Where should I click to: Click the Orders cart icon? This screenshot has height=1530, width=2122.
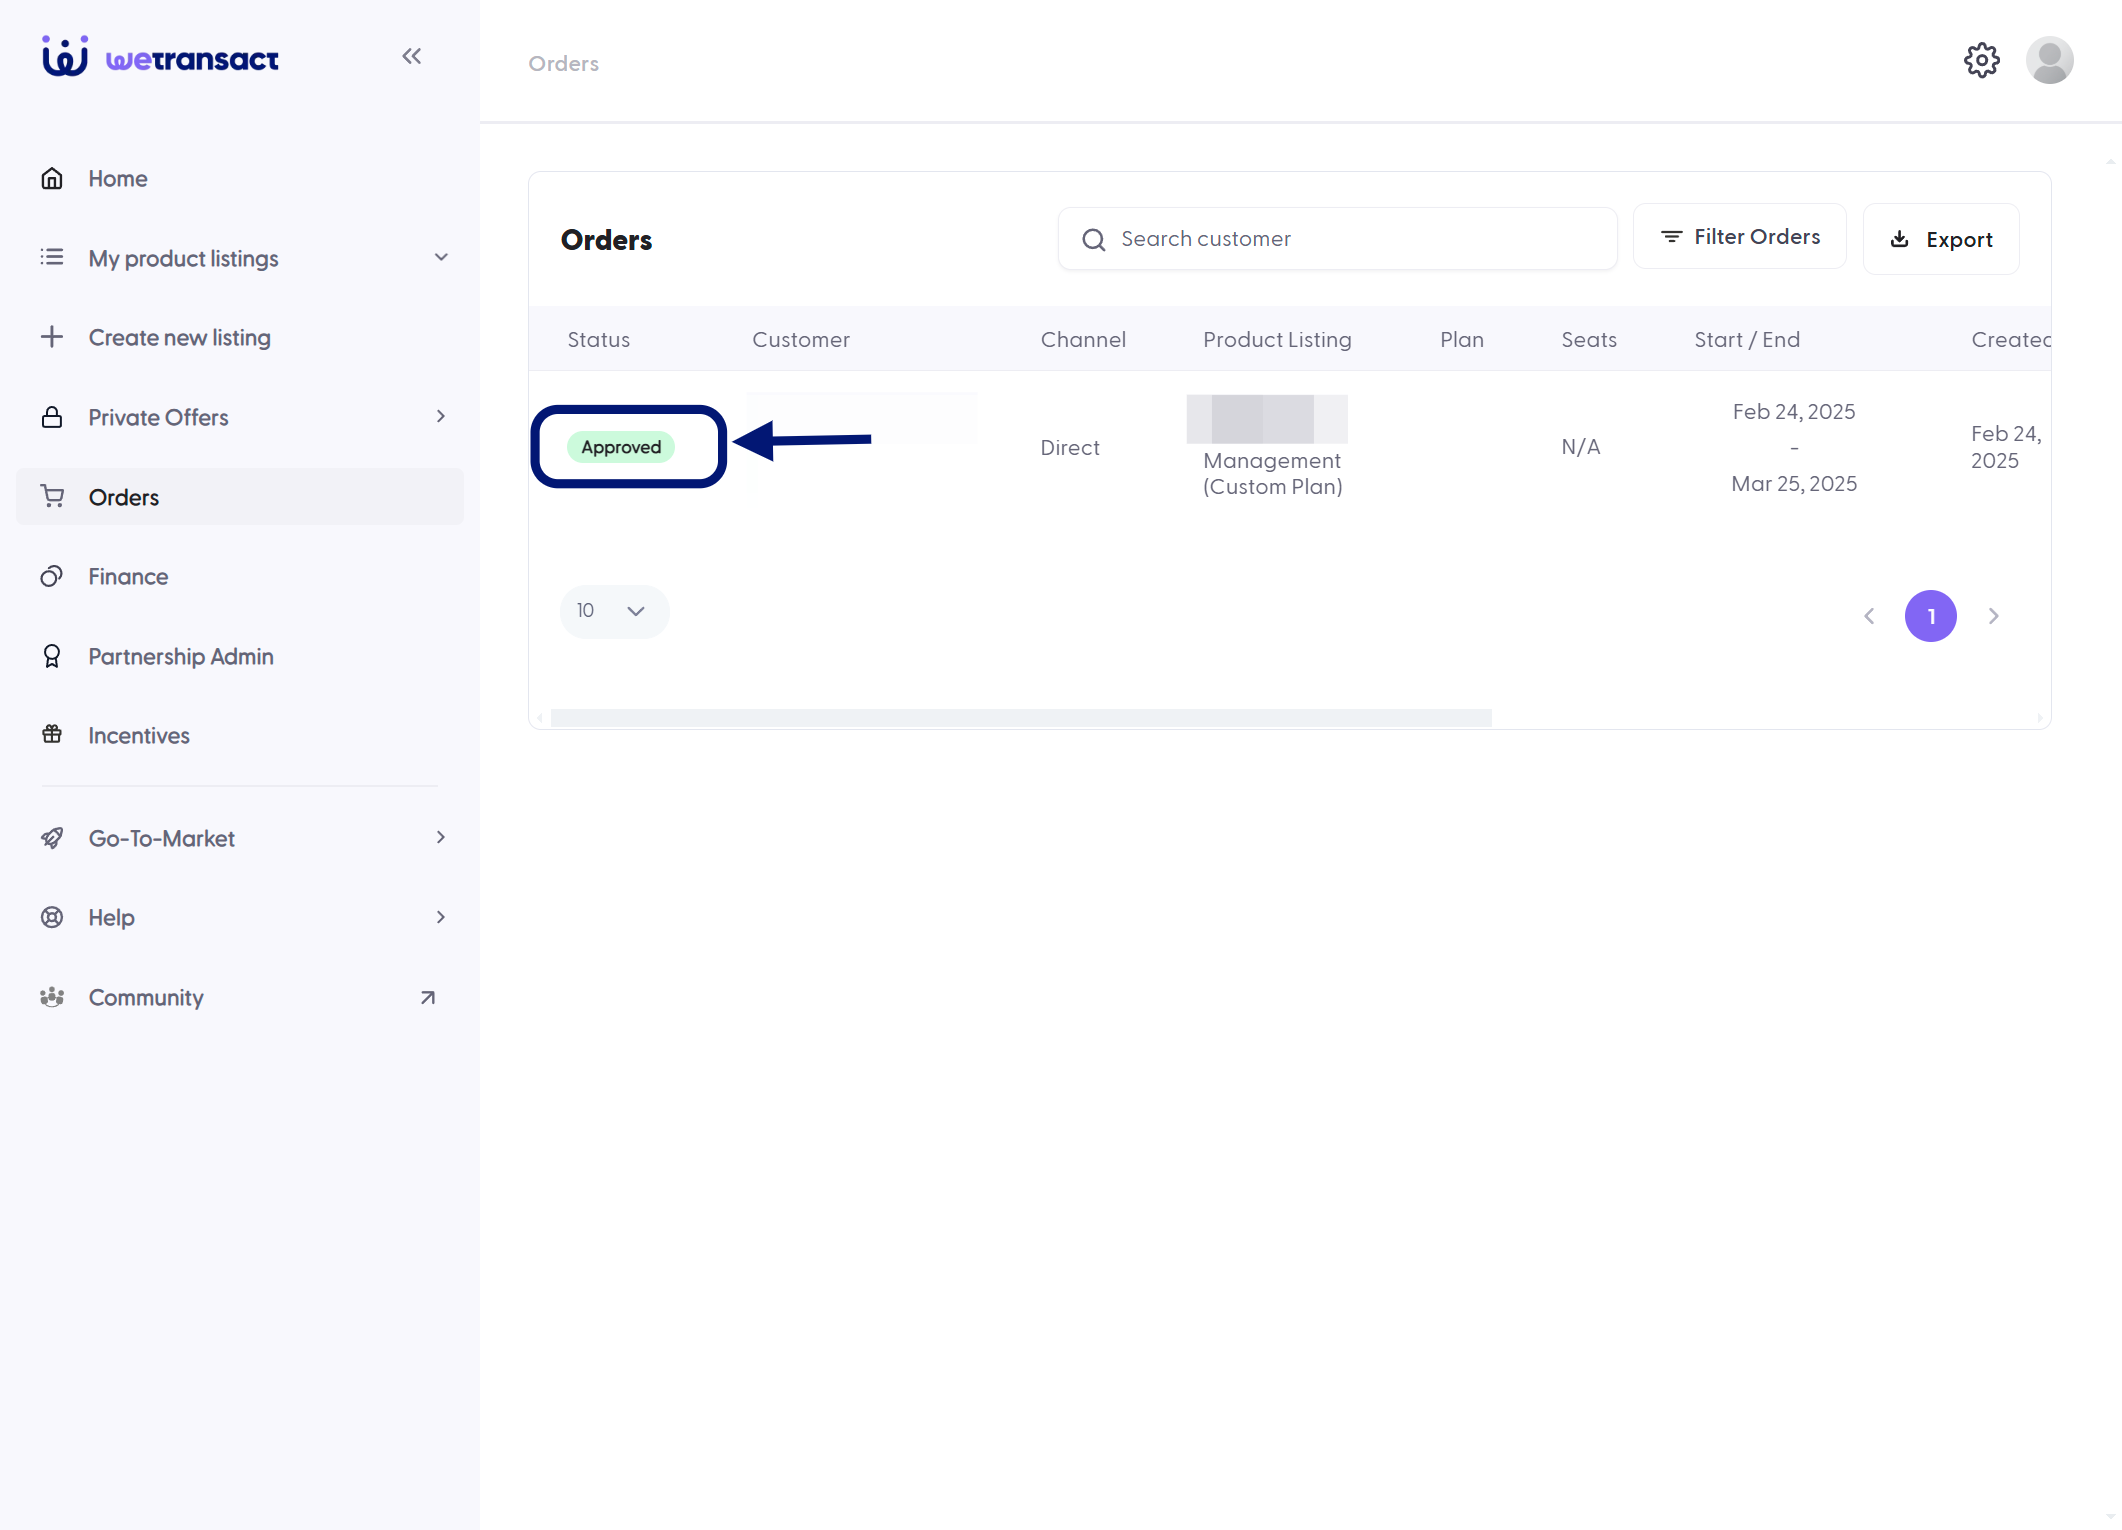point(52,496)
